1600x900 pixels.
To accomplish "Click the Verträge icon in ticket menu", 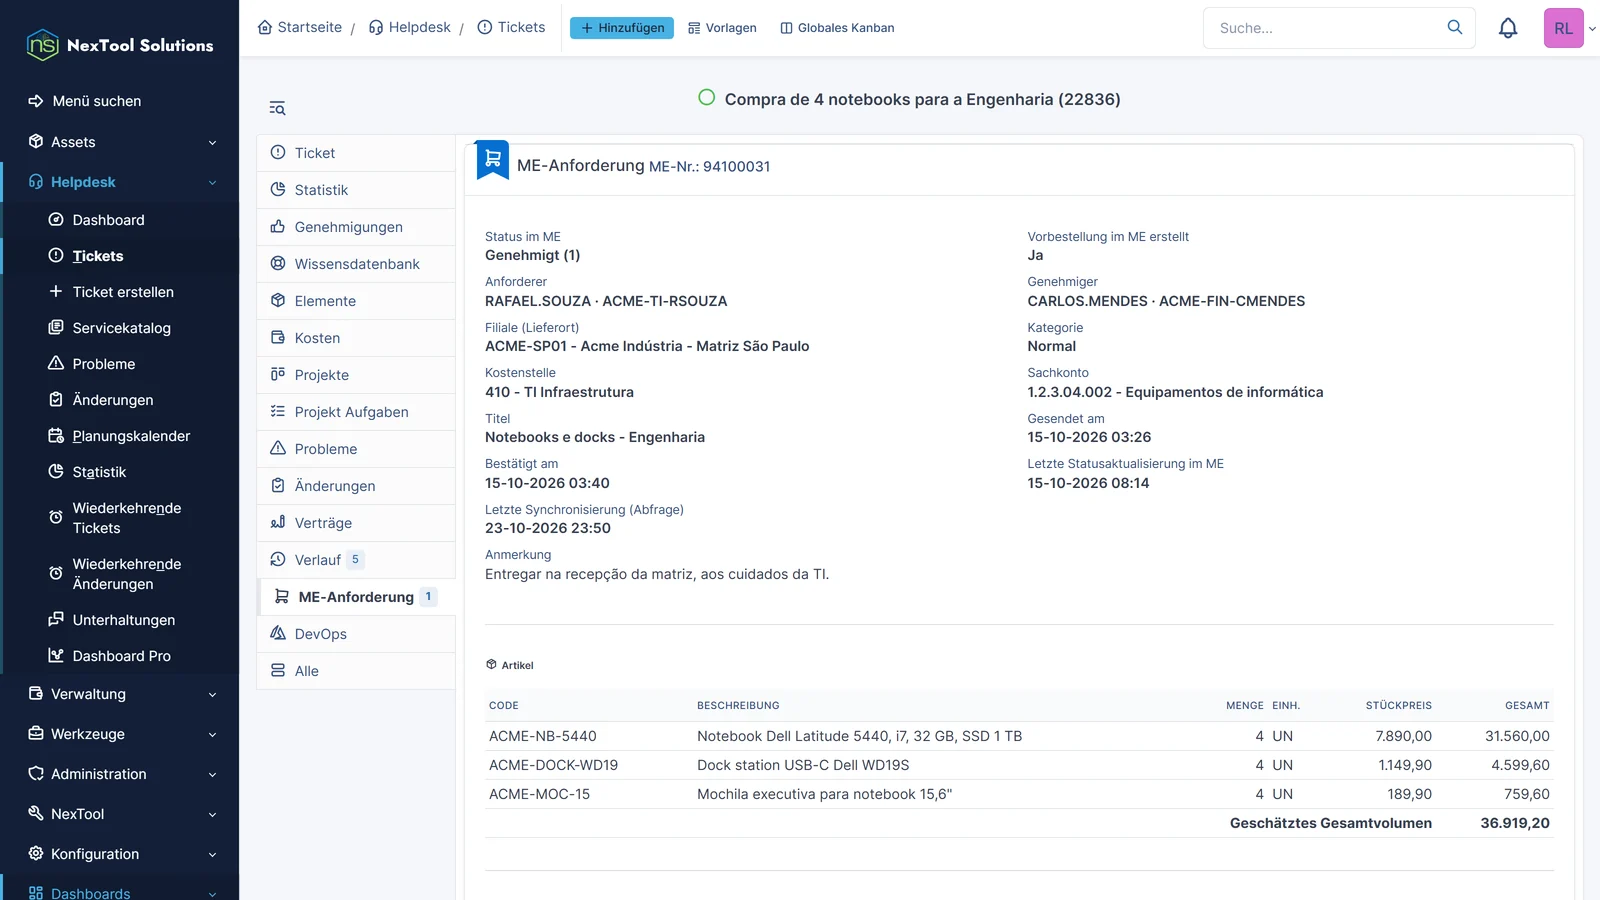I will (x=278, y=523).
